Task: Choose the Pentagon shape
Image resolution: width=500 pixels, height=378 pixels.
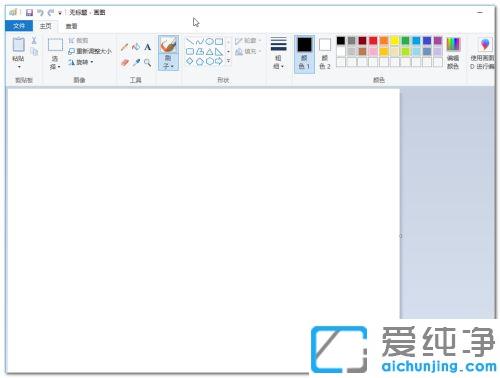Action: [x=200, y=61]
